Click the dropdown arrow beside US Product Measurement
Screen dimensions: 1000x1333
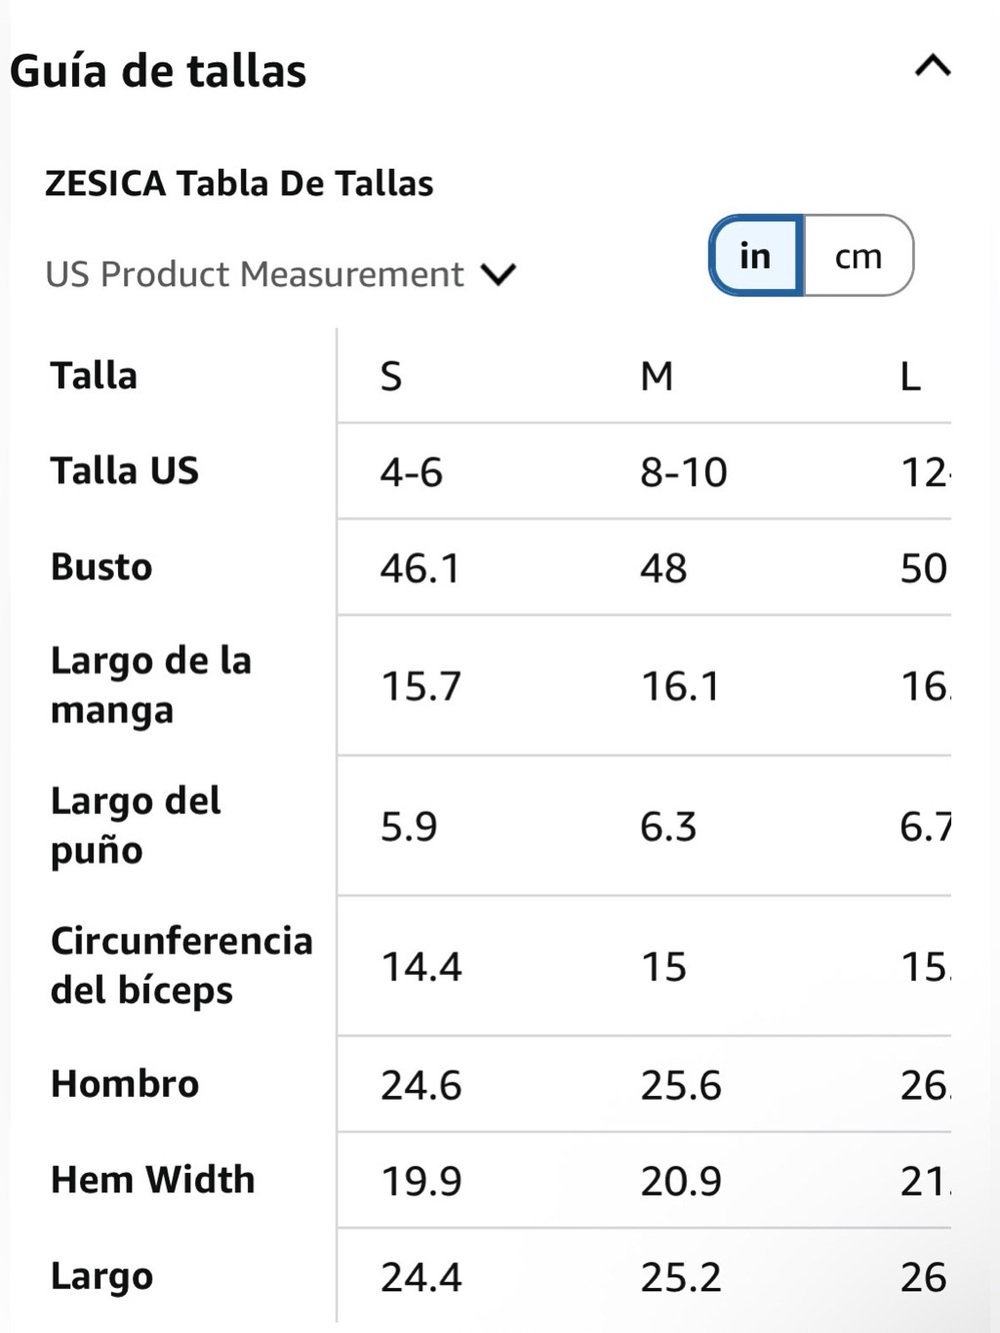point(498,274)
